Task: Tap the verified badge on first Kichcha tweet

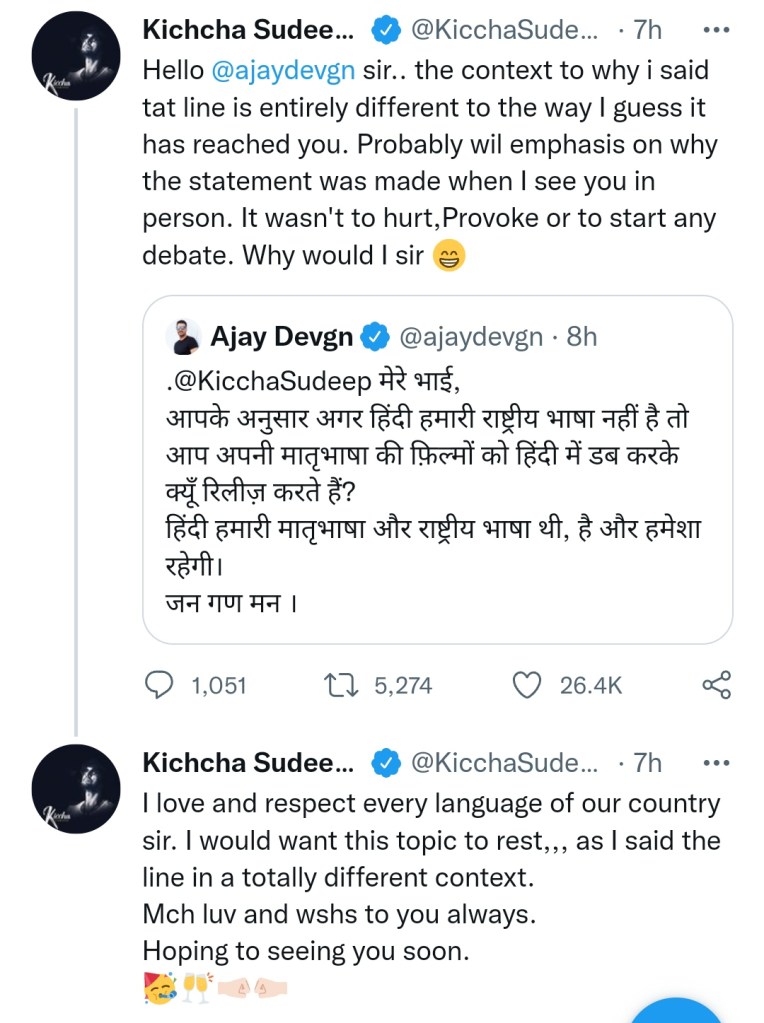Action: pos(385,31)
